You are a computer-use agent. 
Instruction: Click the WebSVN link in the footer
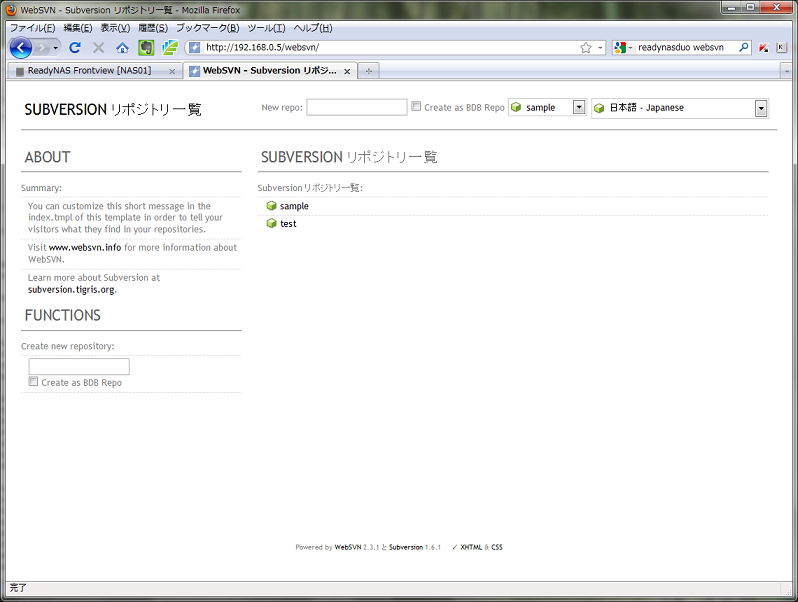tap(348, 547)
